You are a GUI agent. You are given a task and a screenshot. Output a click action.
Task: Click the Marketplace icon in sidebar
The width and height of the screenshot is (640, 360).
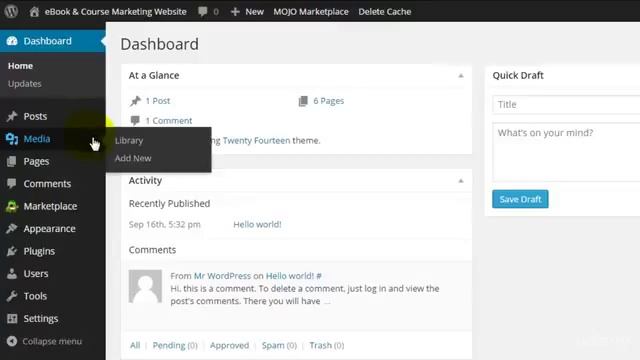(x=12, y=206)
